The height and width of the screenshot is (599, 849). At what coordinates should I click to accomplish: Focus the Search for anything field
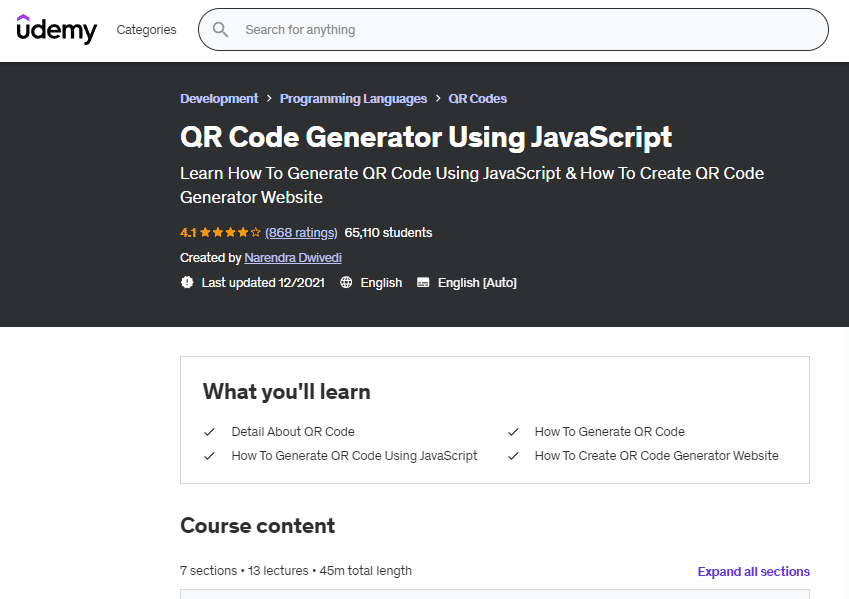(520, 30)
